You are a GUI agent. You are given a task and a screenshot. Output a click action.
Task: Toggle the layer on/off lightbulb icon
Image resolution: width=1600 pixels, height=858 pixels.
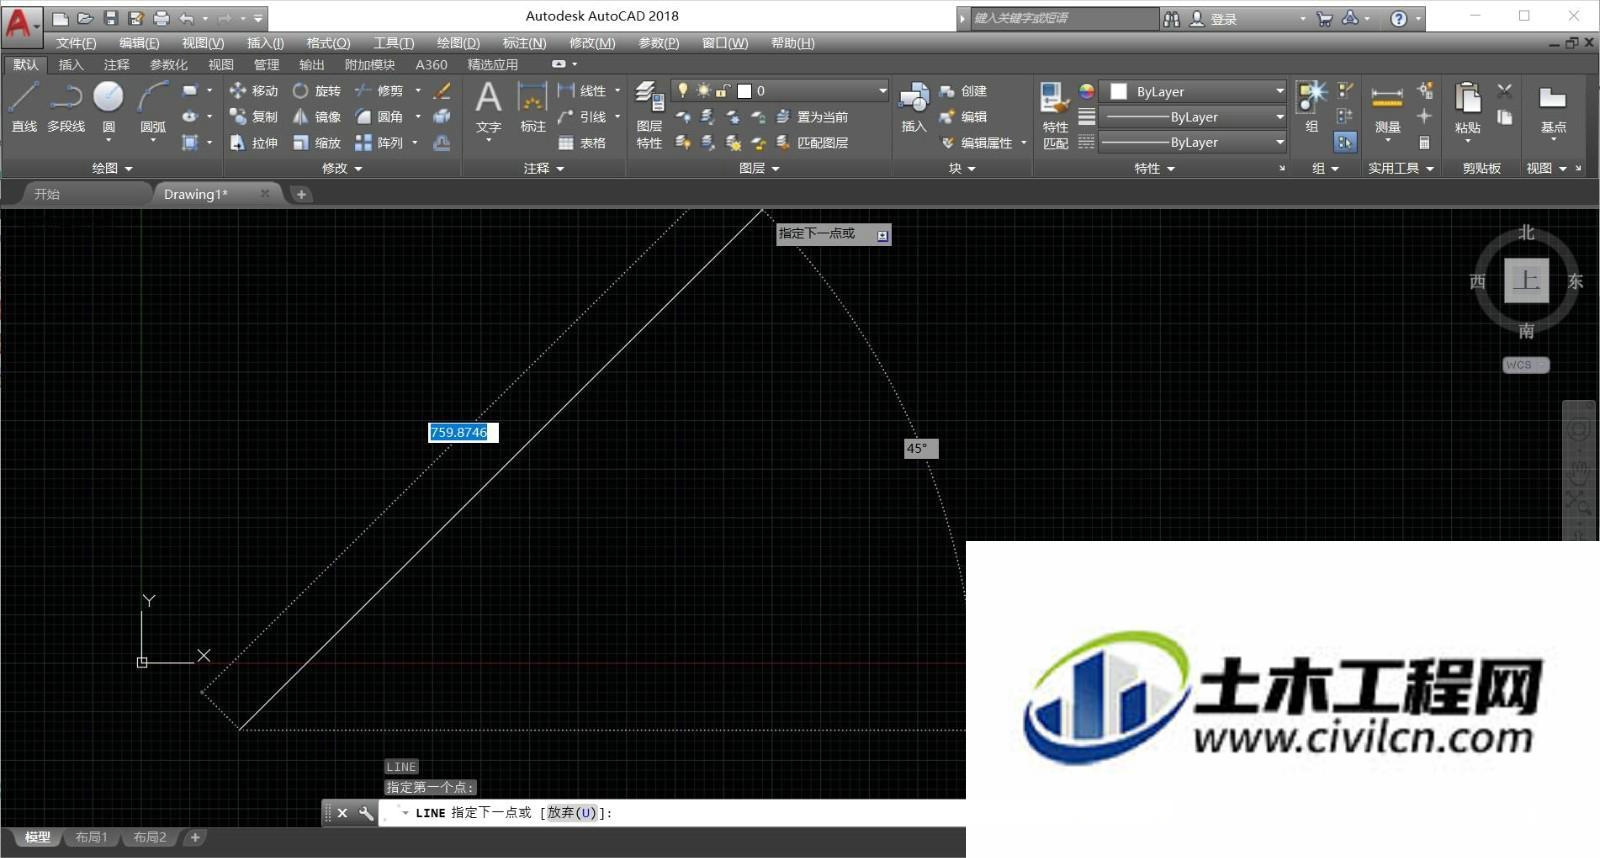[684, 90]
